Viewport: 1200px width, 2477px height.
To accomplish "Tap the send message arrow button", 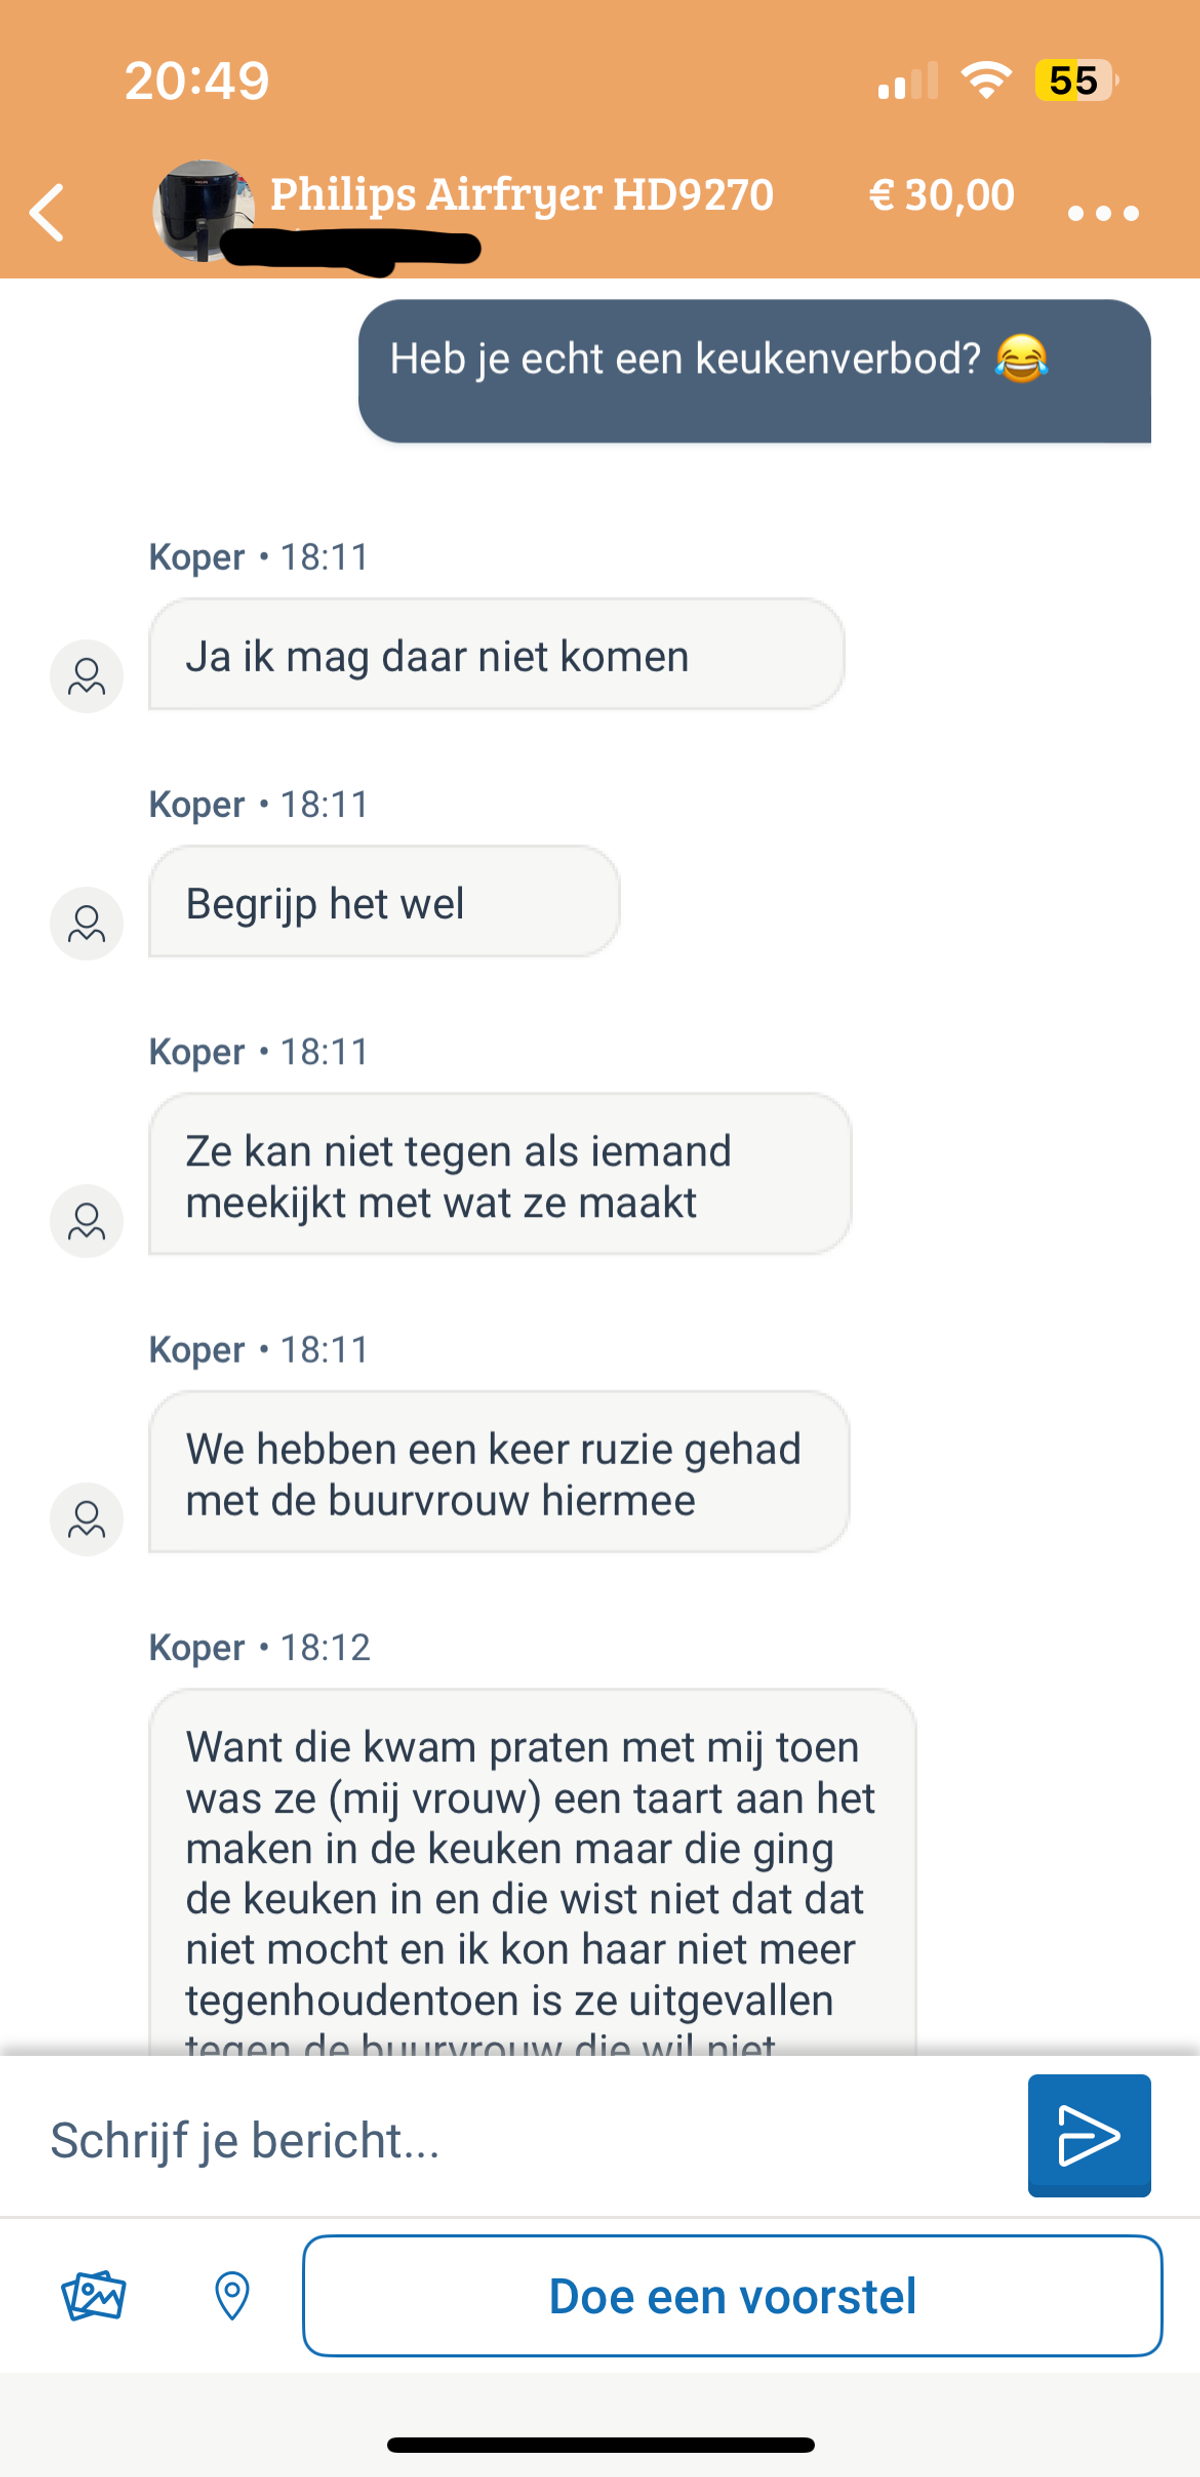I will pos(1088,2134).
